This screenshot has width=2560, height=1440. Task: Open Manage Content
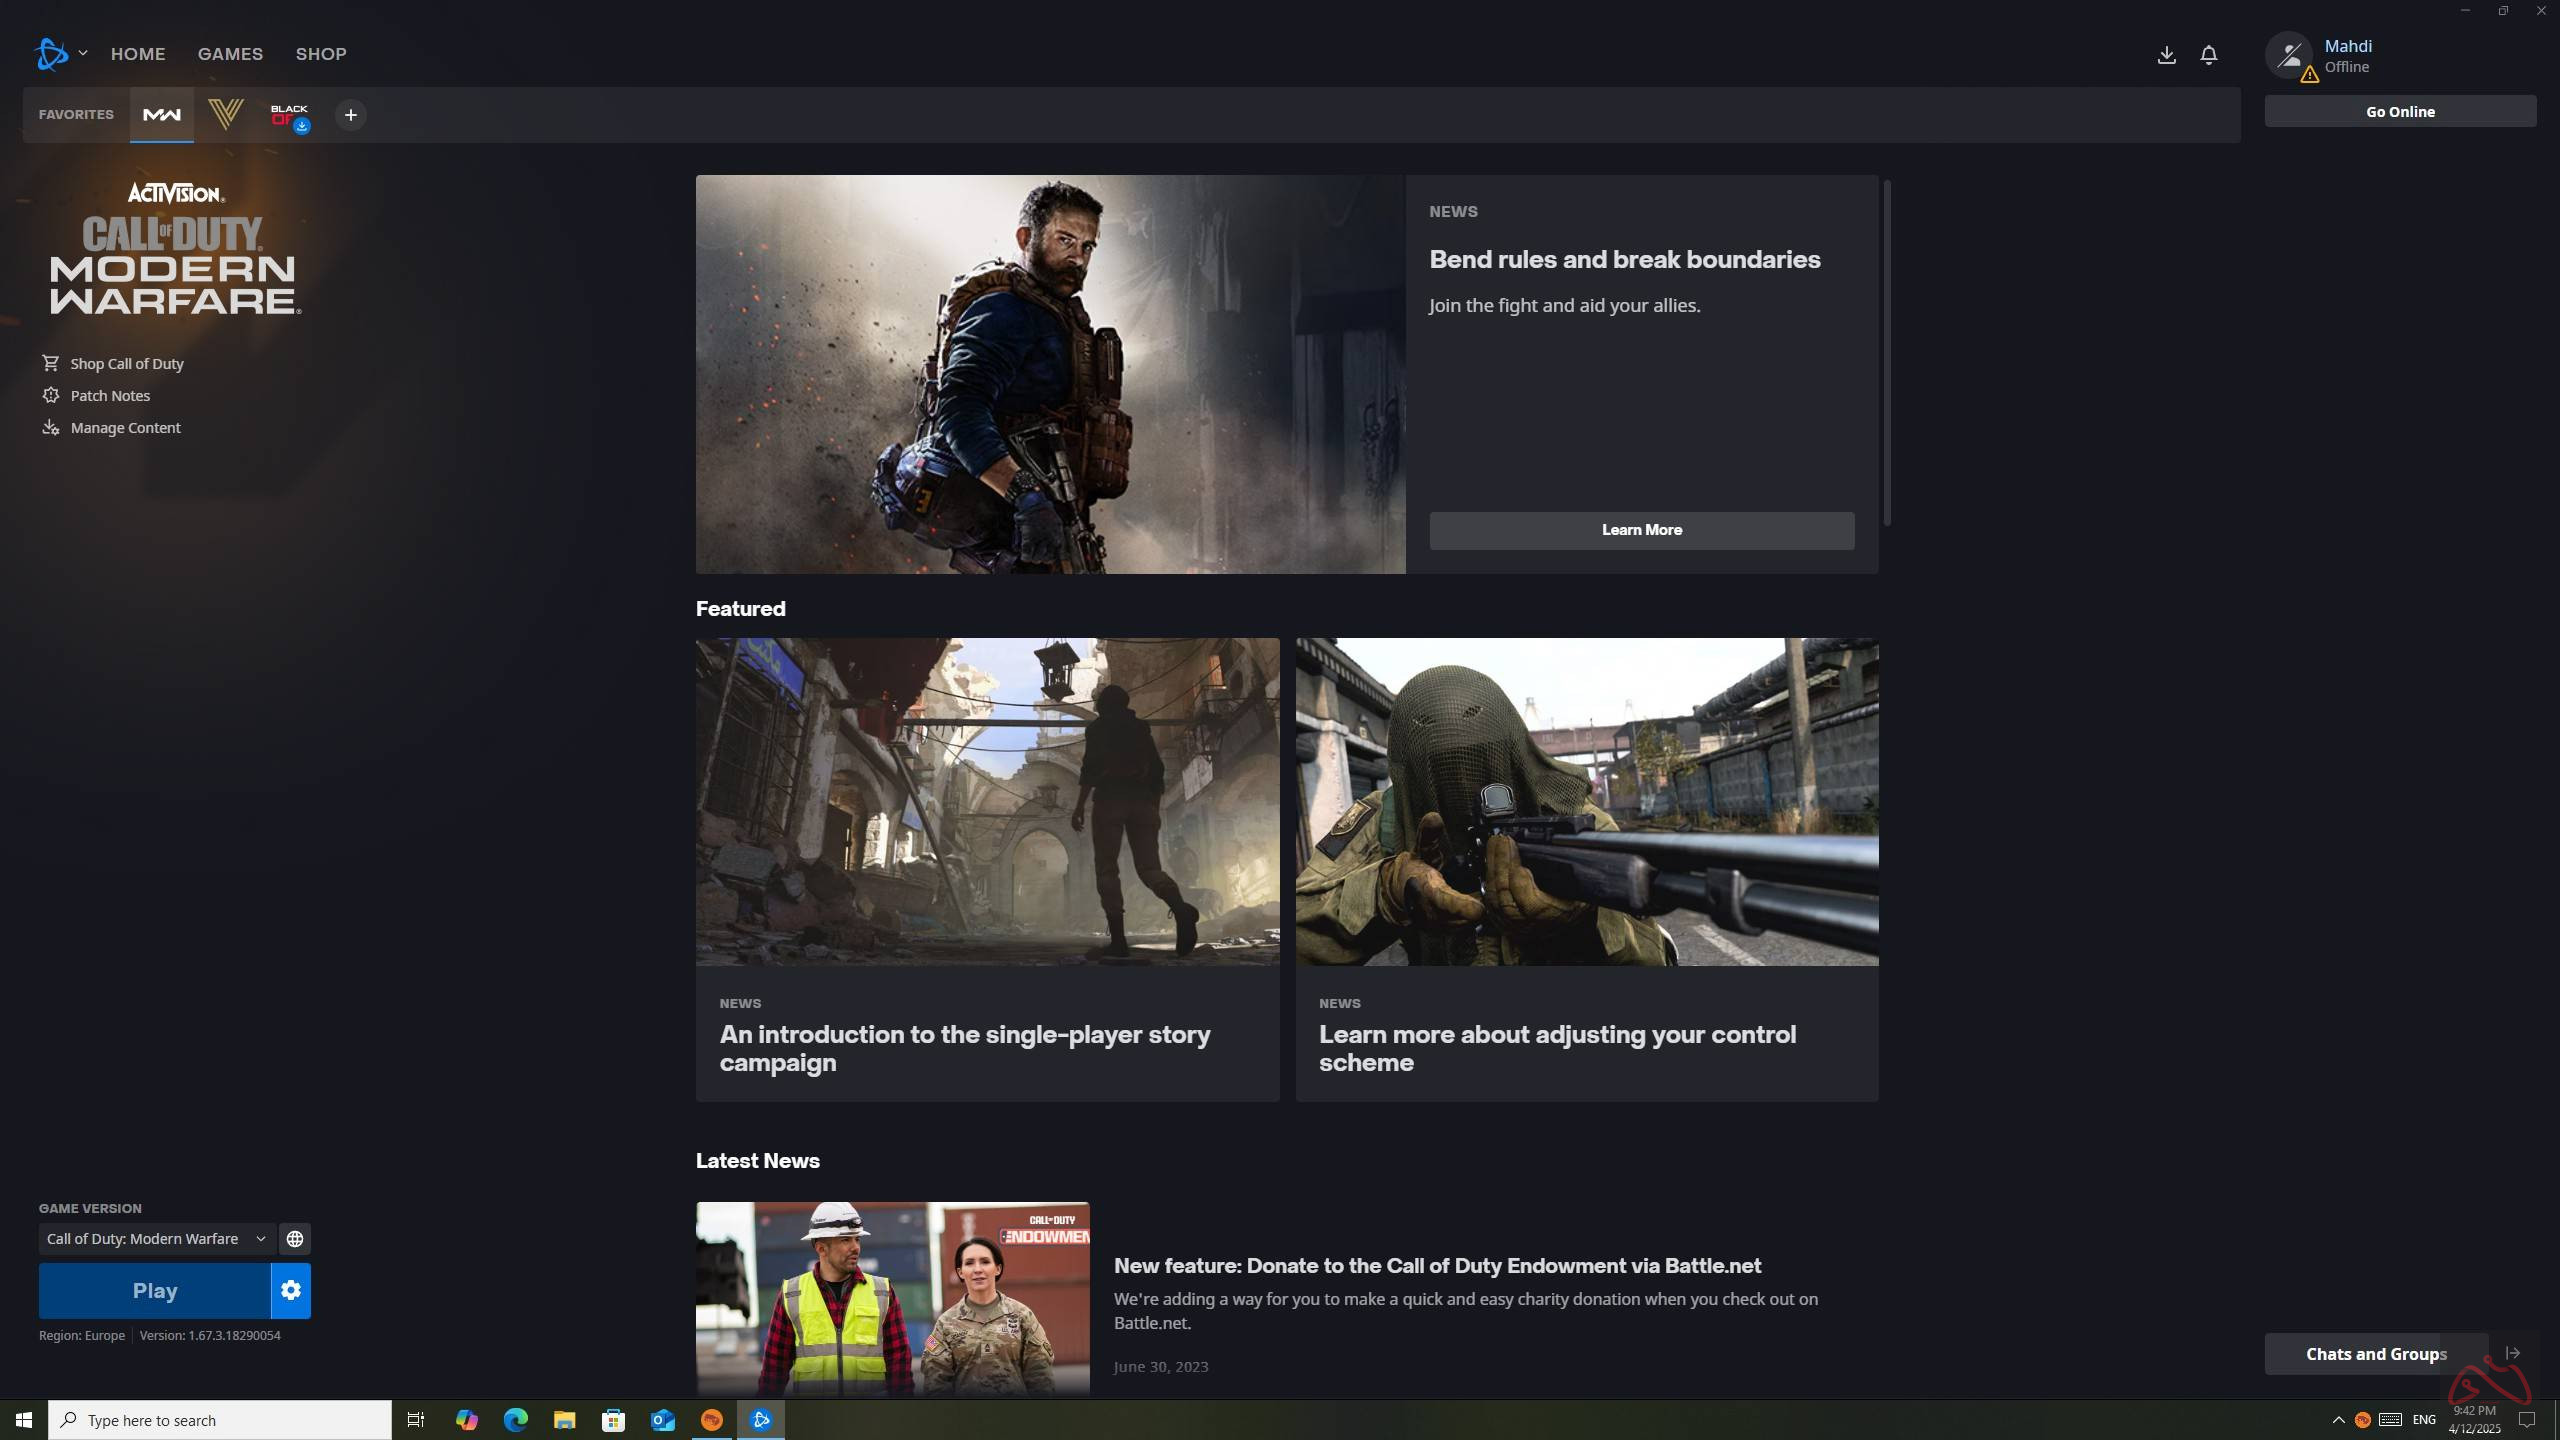(x=125, y=427)
